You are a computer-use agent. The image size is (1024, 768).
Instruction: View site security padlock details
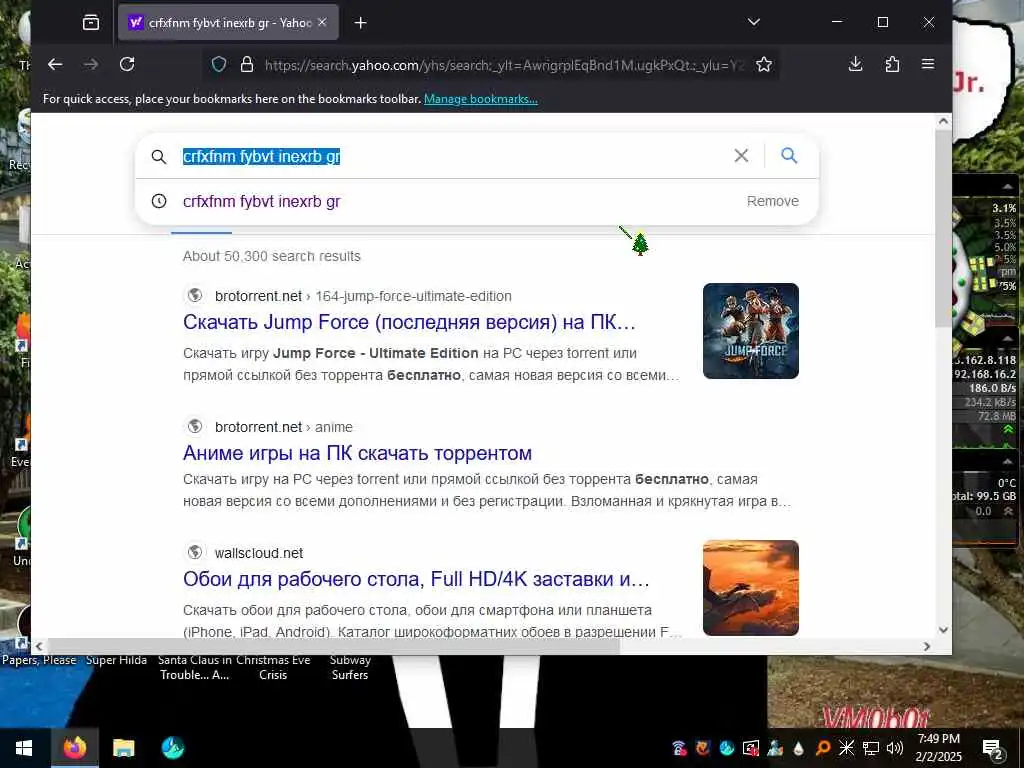[246, 64]
